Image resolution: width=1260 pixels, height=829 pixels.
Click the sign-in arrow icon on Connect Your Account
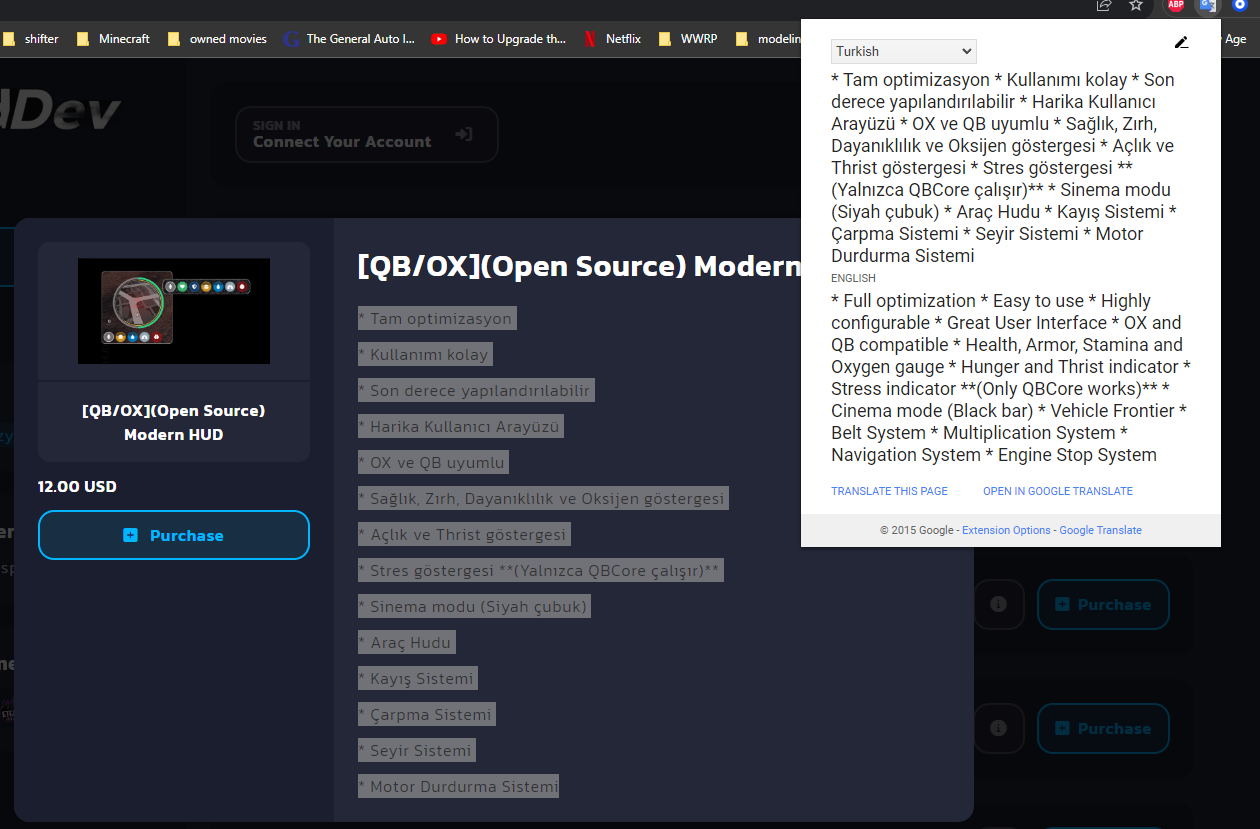point(464,133)
